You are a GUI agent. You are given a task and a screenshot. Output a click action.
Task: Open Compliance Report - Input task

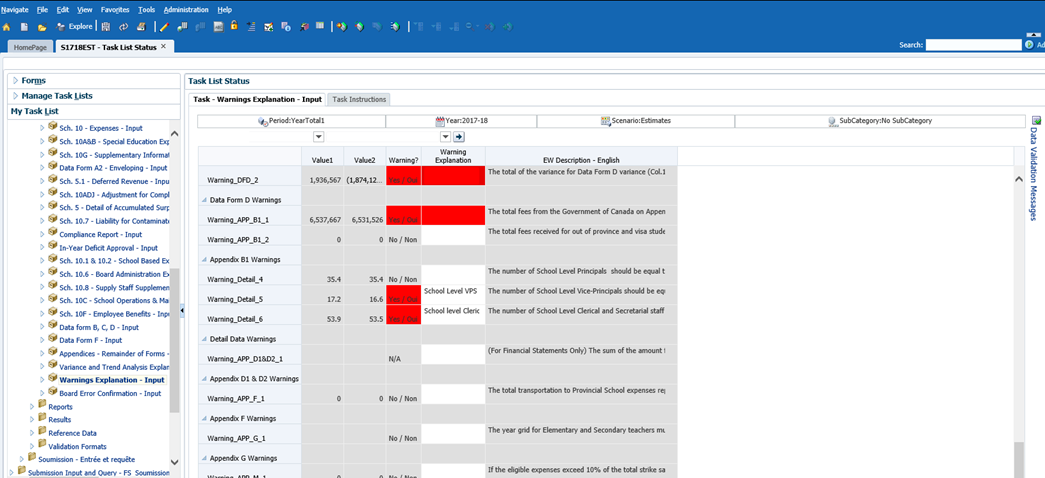point(101,235)
